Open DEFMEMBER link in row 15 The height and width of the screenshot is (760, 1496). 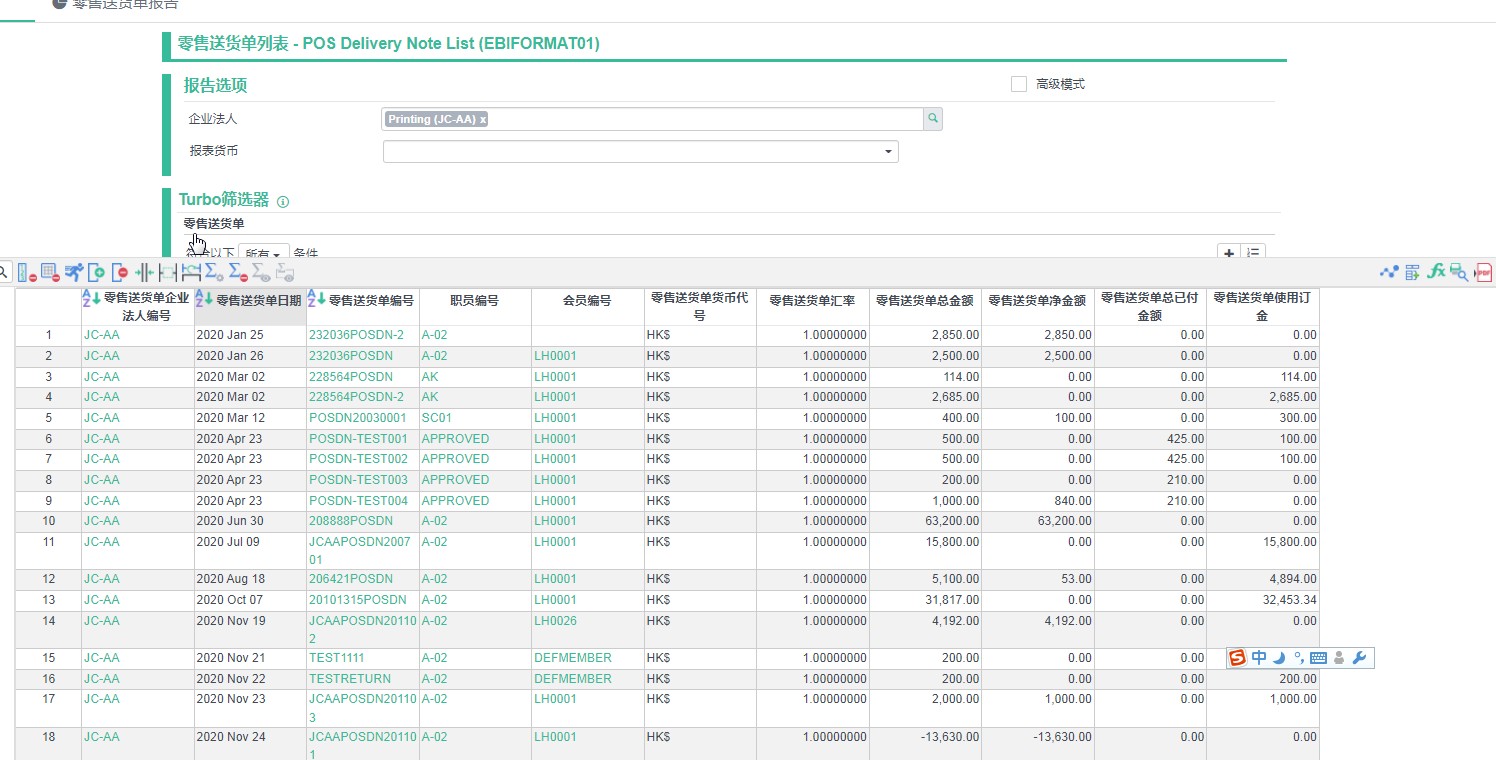(x=572, y=658)
